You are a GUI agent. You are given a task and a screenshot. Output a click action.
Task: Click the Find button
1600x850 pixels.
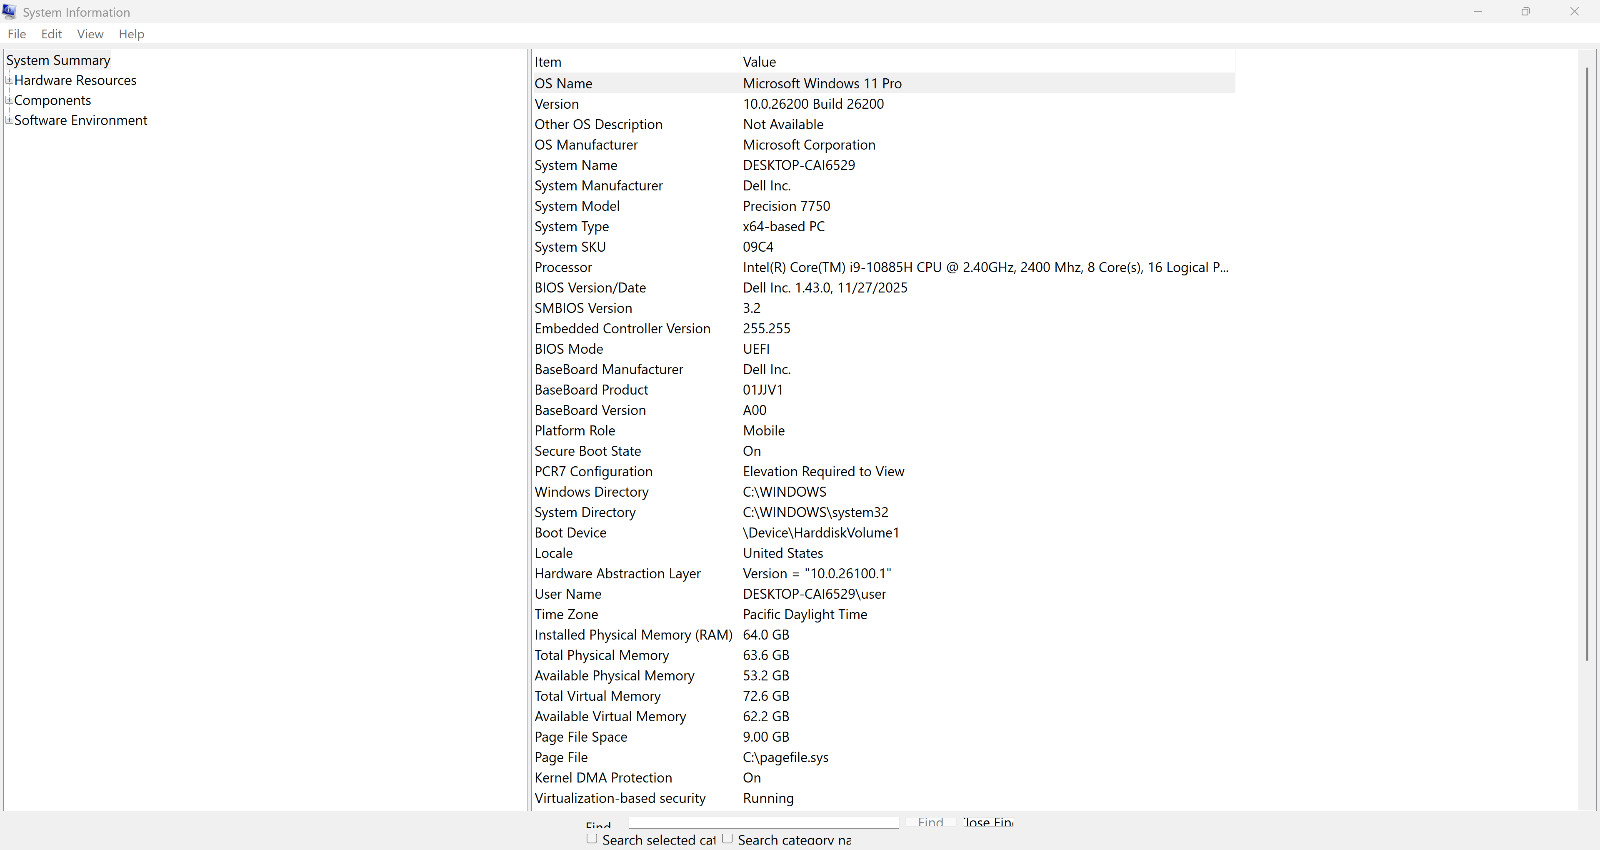click(931, 822)
